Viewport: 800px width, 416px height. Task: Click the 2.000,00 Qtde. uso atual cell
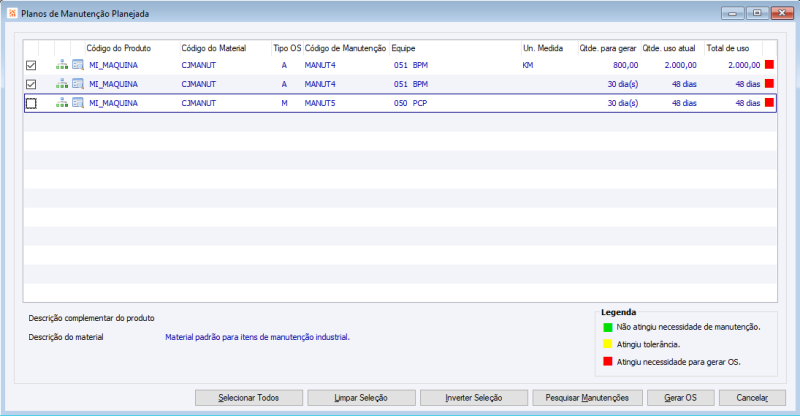[x=681, y=65]
